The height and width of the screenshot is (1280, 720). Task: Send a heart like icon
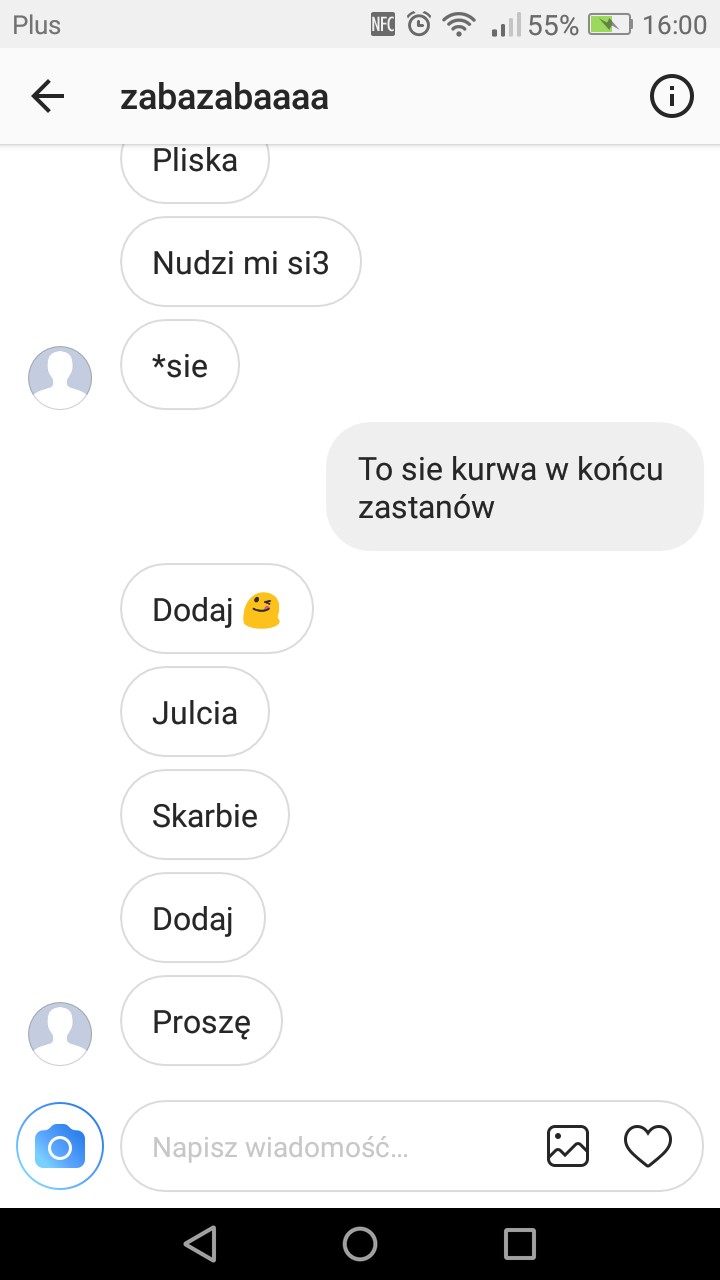tap(648, 1146)
